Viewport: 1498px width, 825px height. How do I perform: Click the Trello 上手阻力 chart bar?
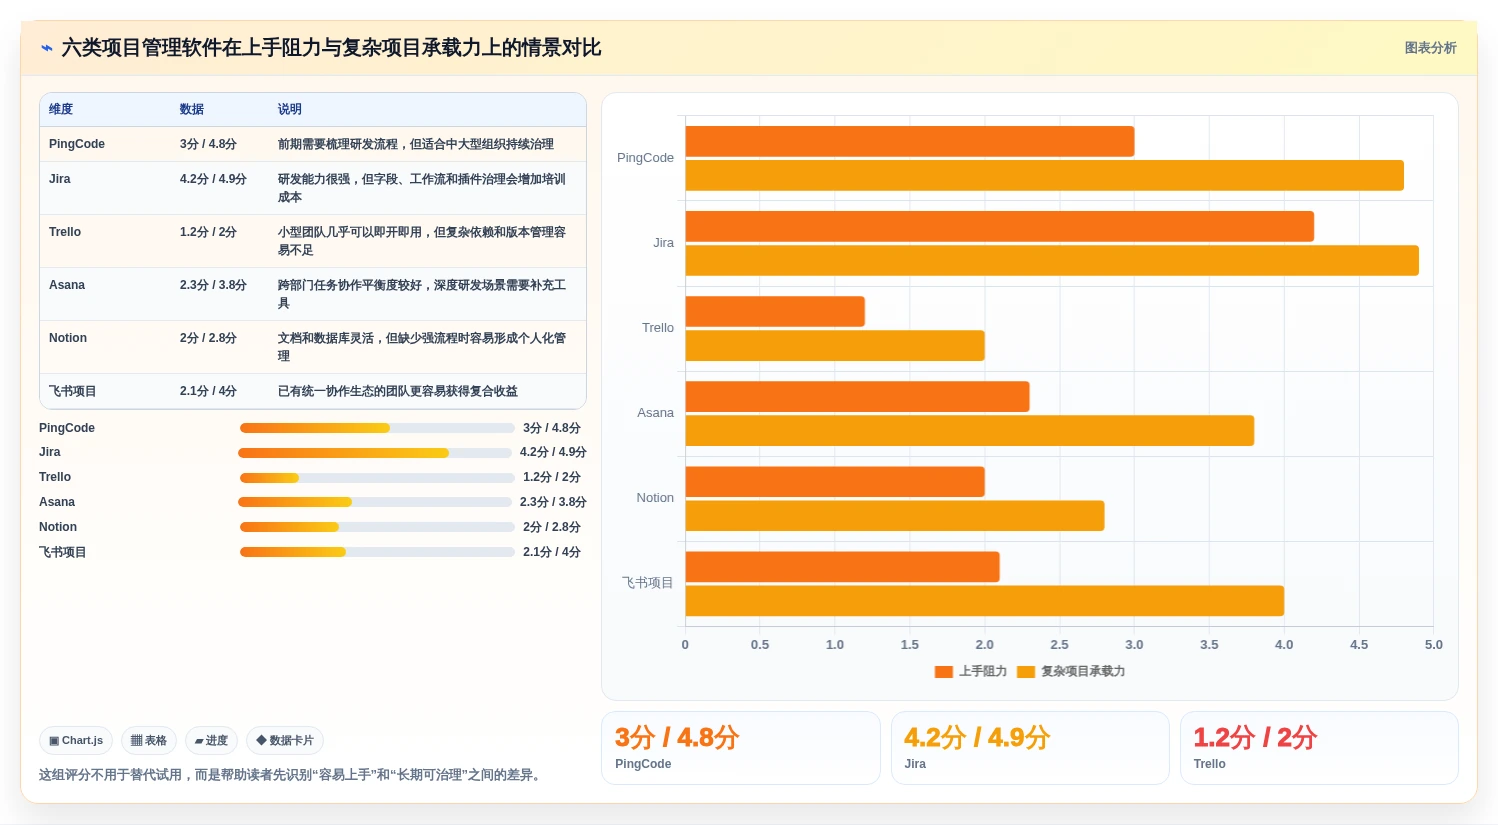pyautogui.click(x=775, y=312)
